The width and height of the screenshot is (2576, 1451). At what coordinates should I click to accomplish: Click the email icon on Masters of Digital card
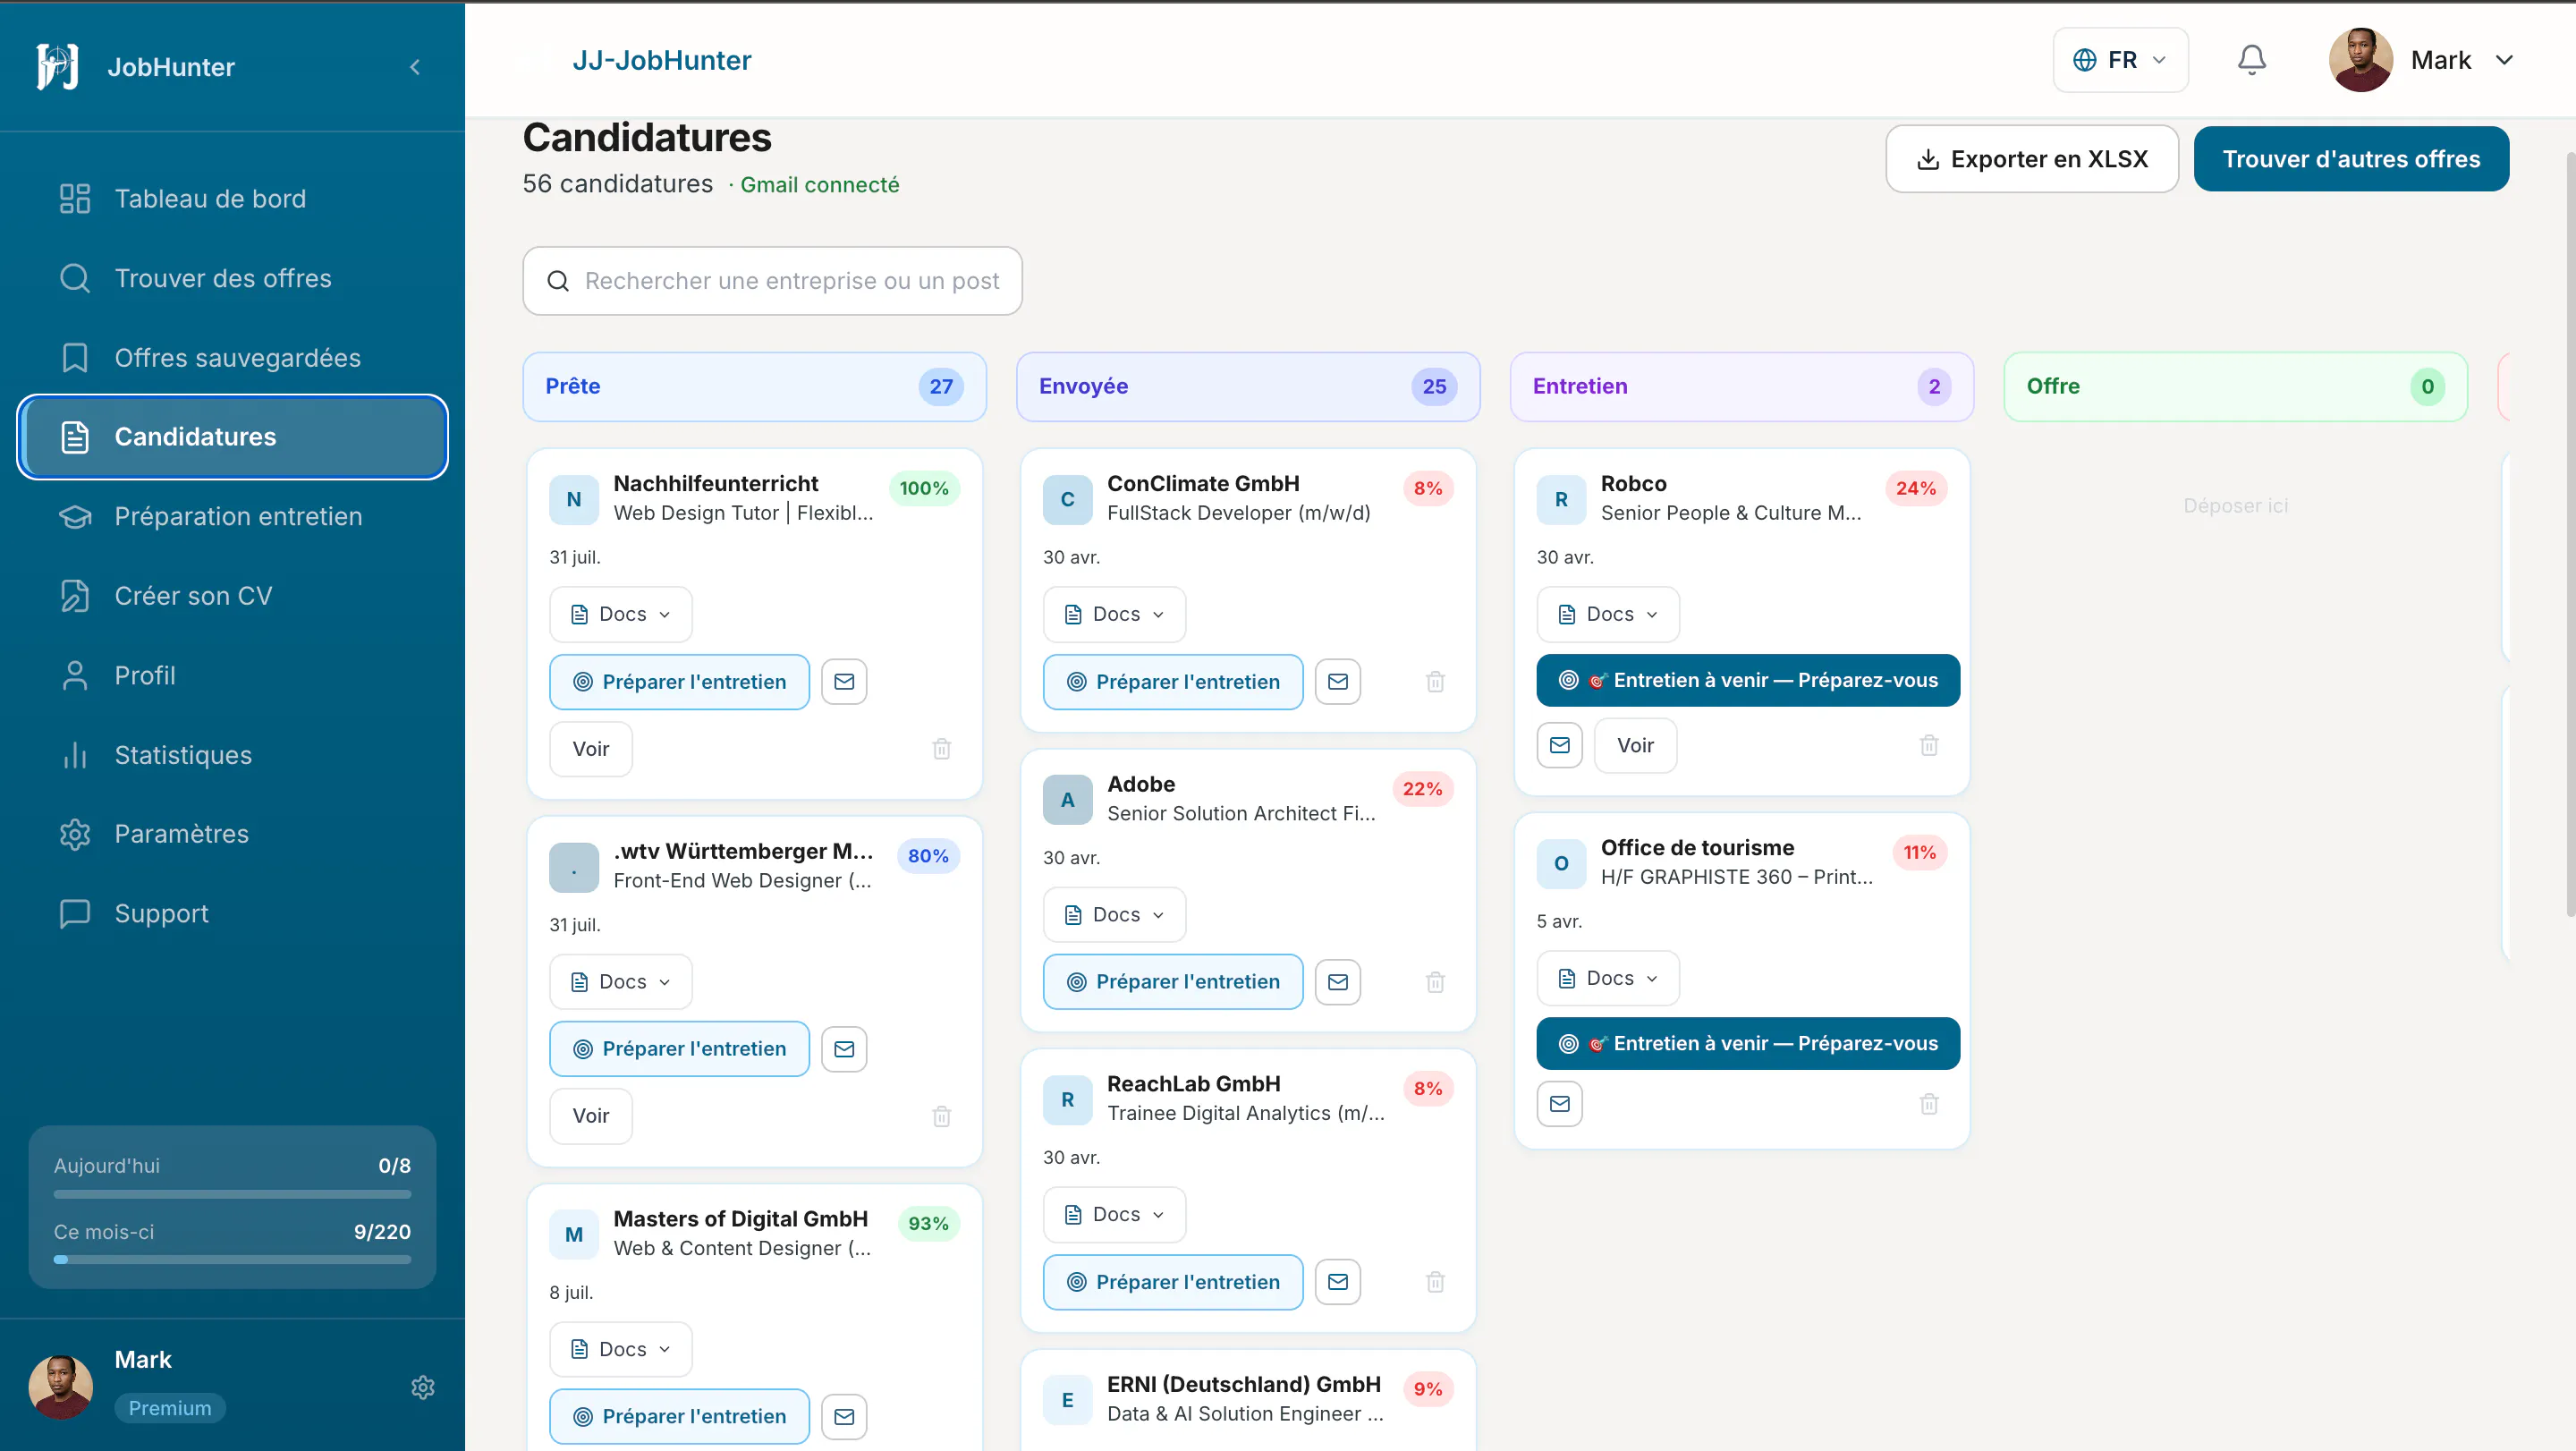click(844, 1416)
